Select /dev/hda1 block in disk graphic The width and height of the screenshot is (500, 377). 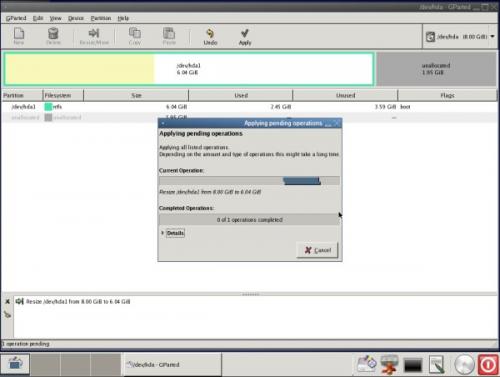pos(189,69)
